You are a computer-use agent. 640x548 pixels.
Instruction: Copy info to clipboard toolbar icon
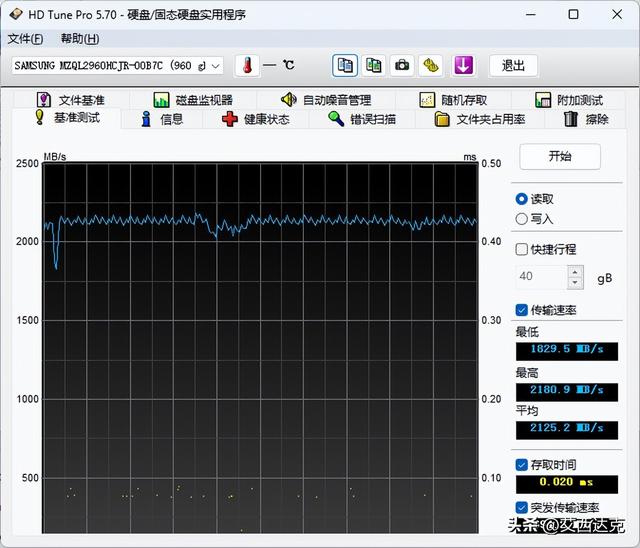[x=345, y=65]
